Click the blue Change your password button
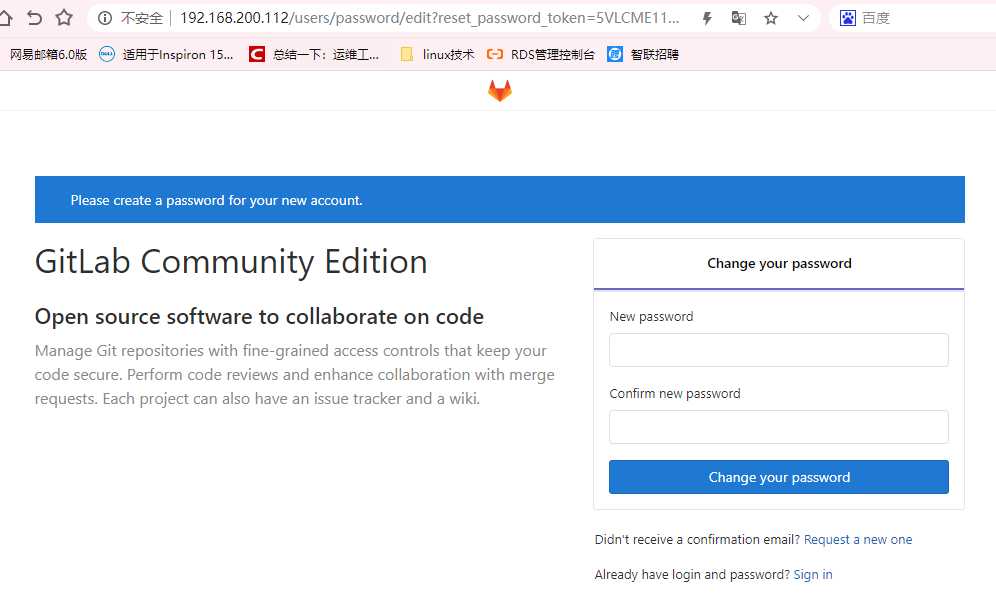This screenshot has height=596, width=996. [779, 477]
